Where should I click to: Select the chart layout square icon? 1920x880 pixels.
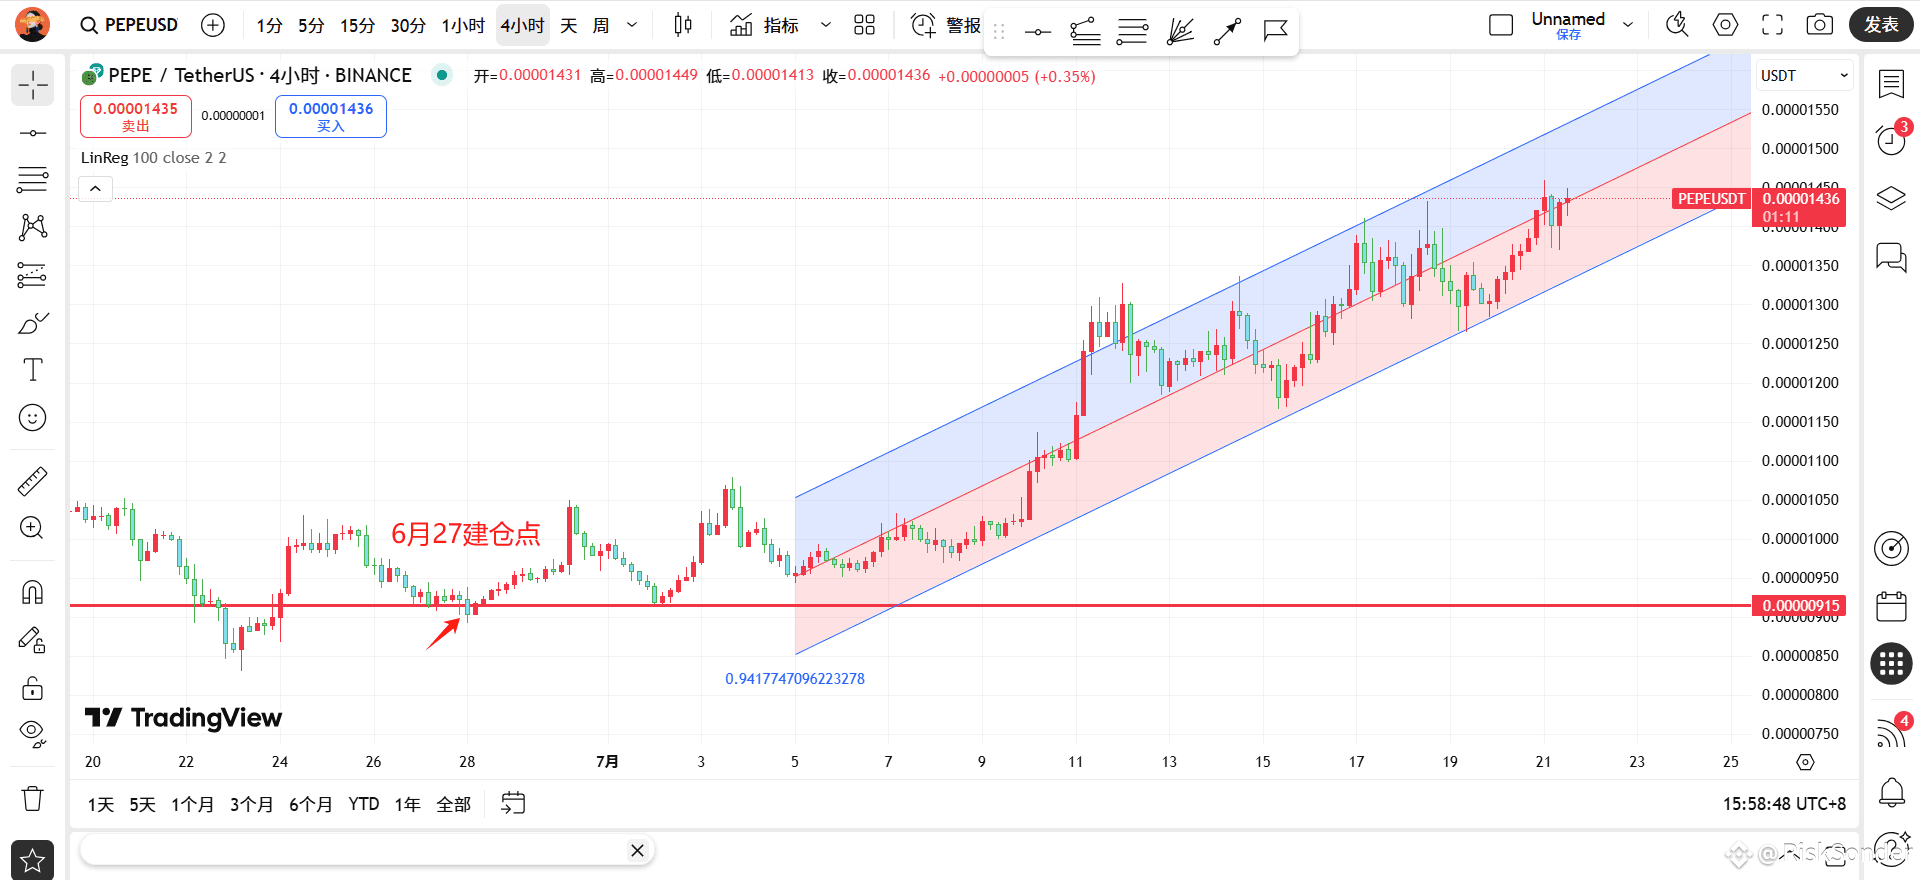1501,25
